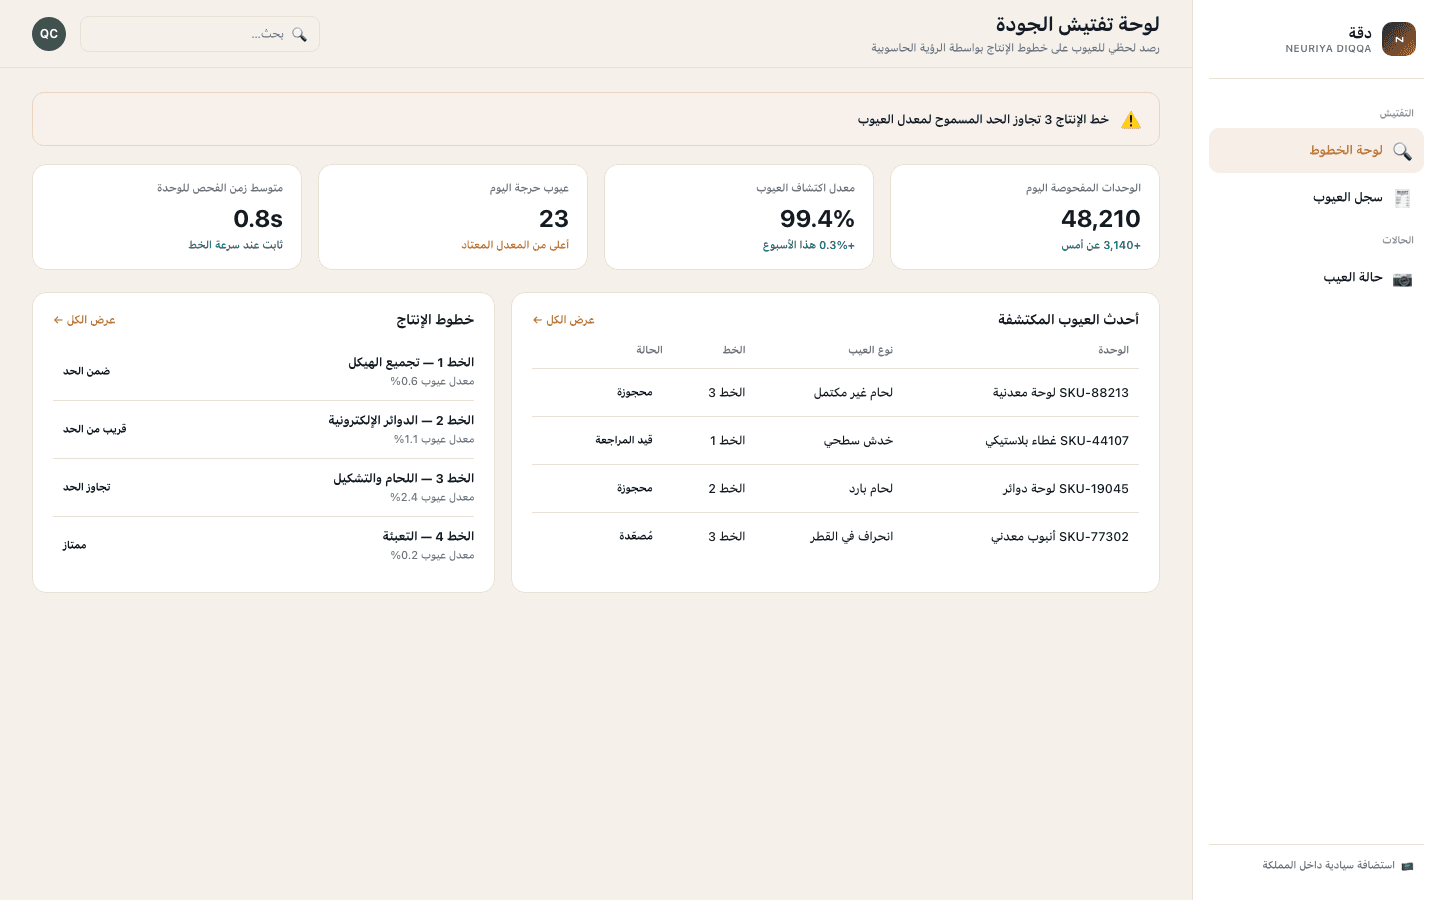Open حالة العيب in the sidebar
The width and height of the screenshot is (1440, 900).
1316,278
